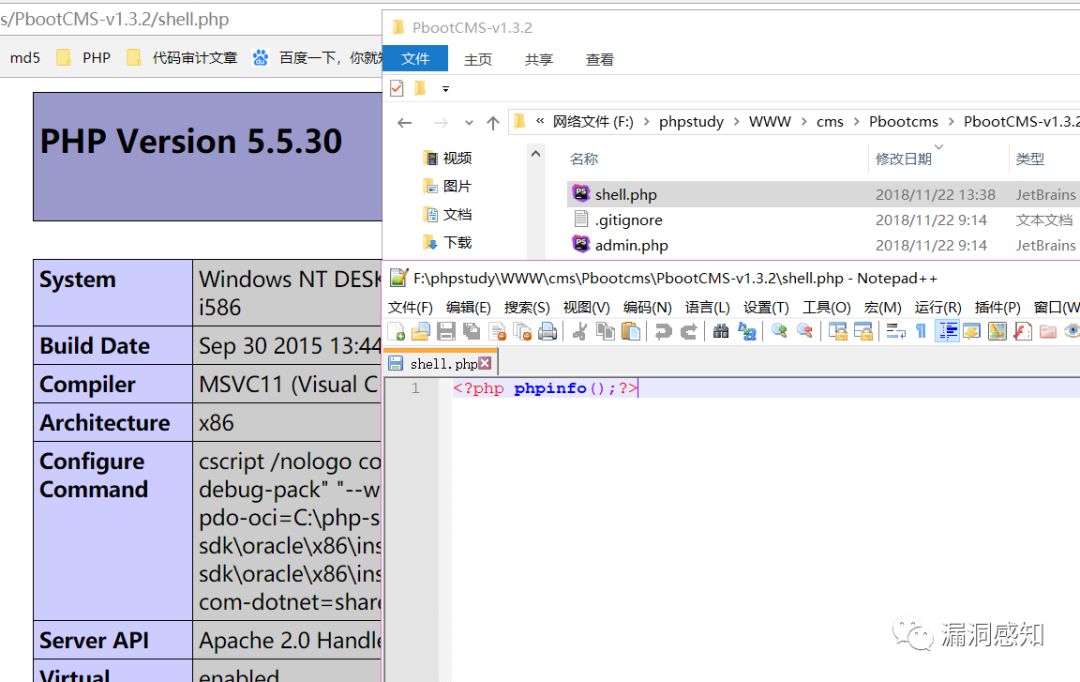Click the Close All icon in Notepad++ toolbar
This screenshot has width=1080, height=682.
(x=523, y=332)
